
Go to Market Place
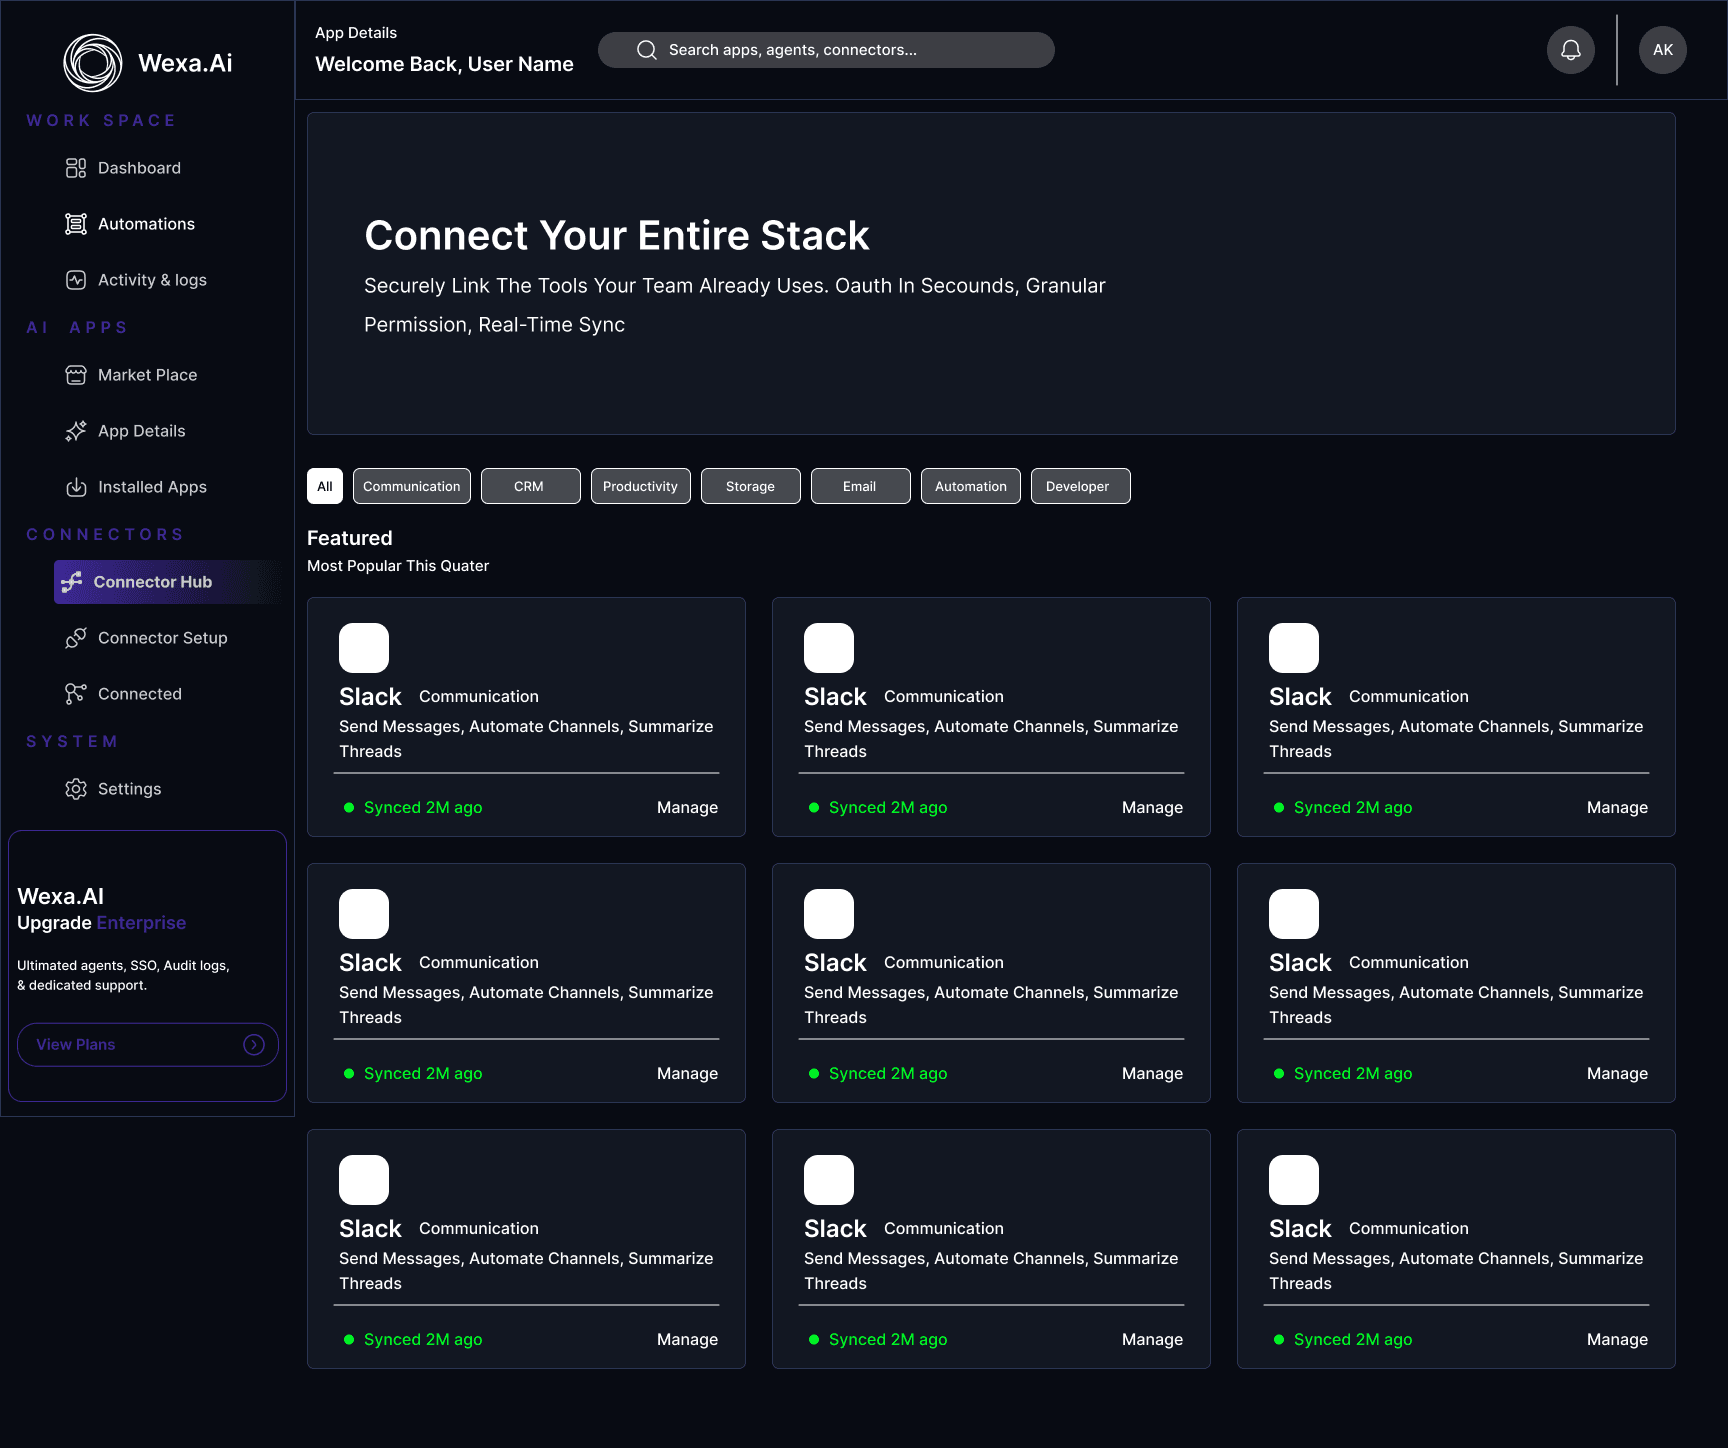coord(131,375)
